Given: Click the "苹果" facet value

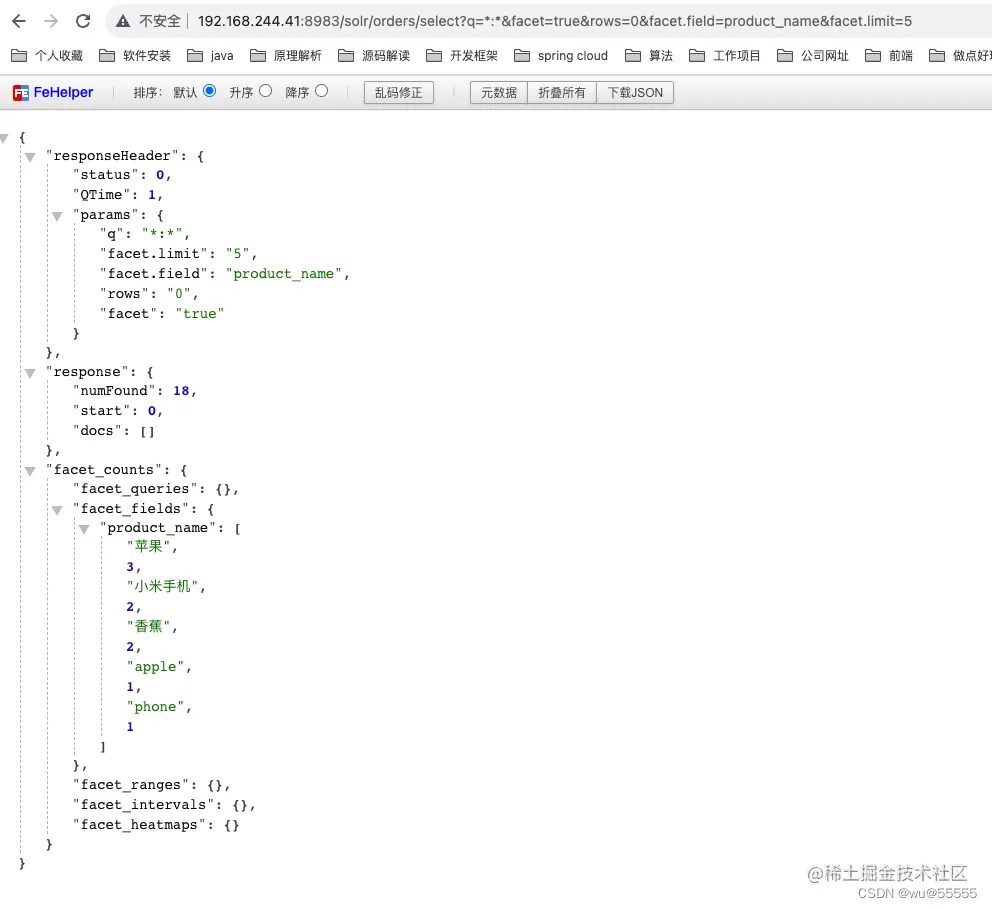Looking at the screenshot, I should coord(149,546).
